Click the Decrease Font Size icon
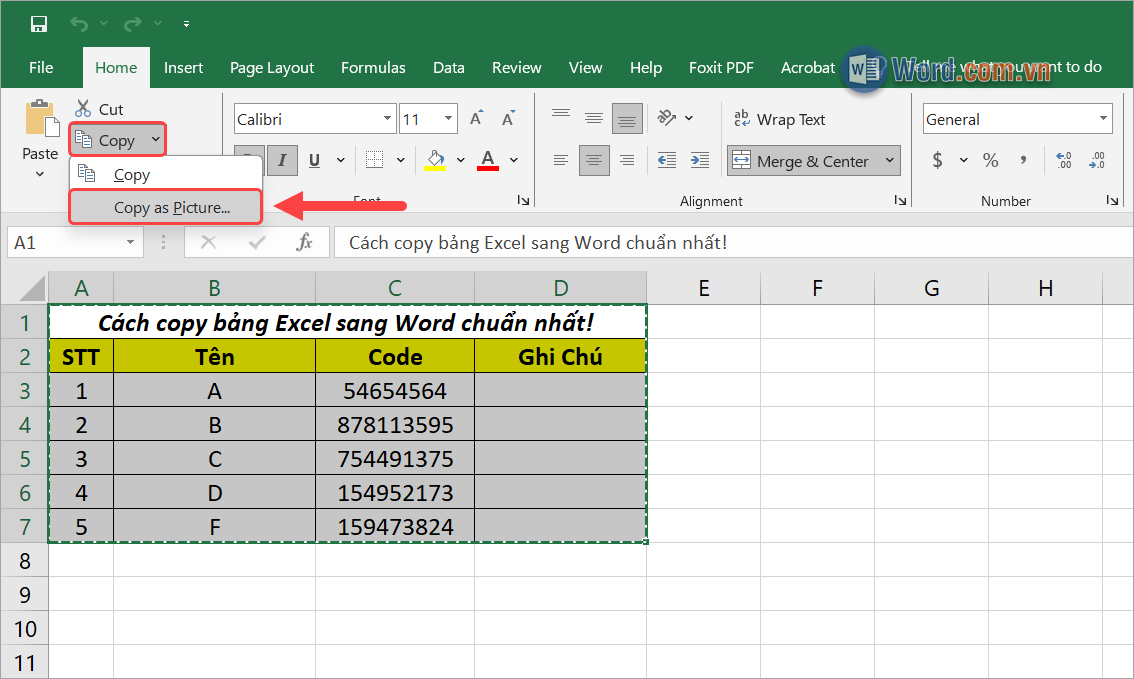Viewport: 1134px width, 679px height. pos(508,119)
